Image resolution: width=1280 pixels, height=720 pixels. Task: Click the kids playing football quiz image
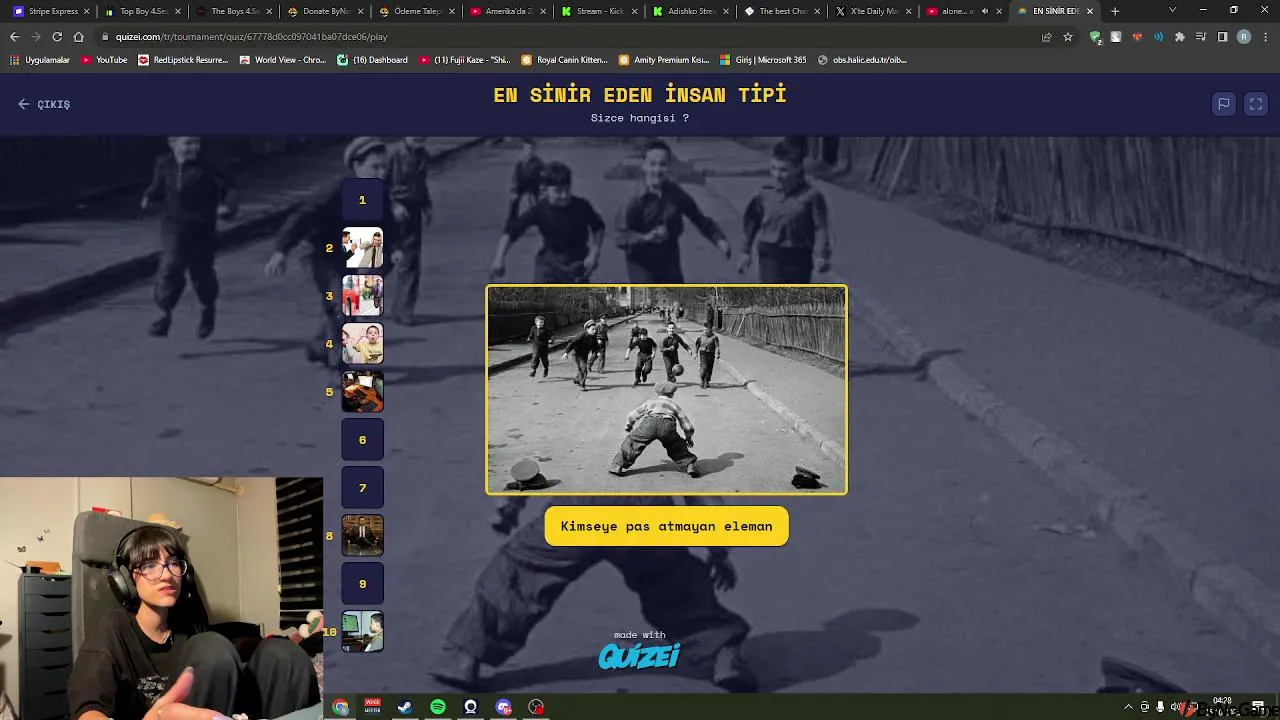(666, 390)
